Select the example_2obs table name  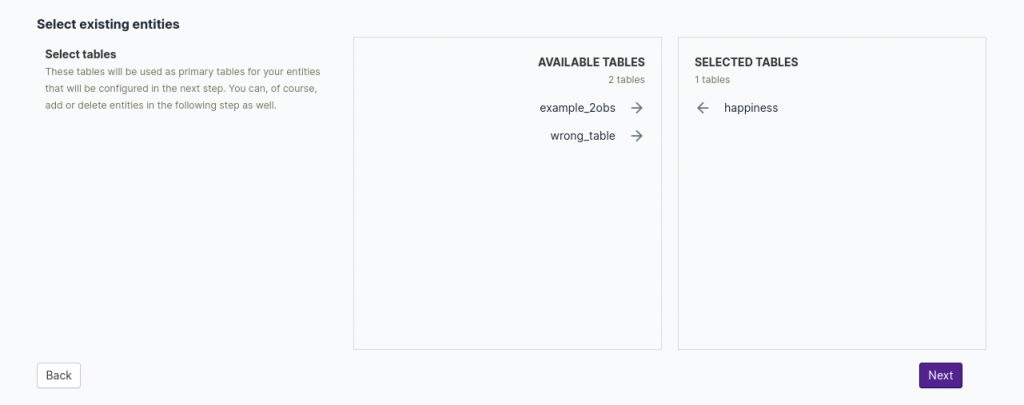577,108
